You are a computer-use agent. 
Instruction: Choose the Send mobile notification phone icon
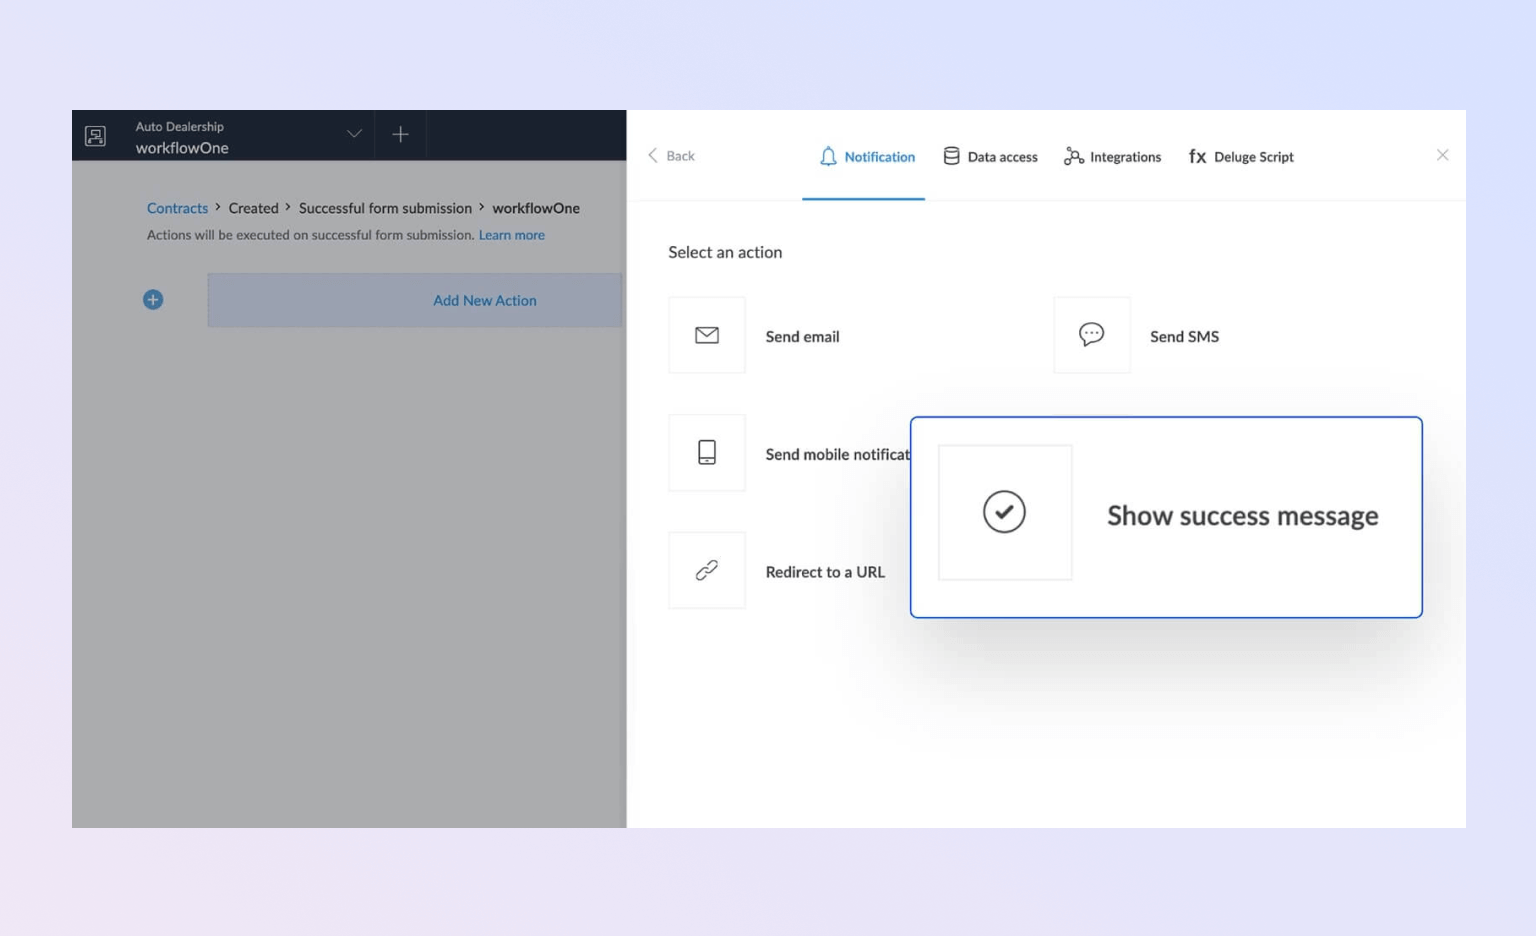coord(707,453)
